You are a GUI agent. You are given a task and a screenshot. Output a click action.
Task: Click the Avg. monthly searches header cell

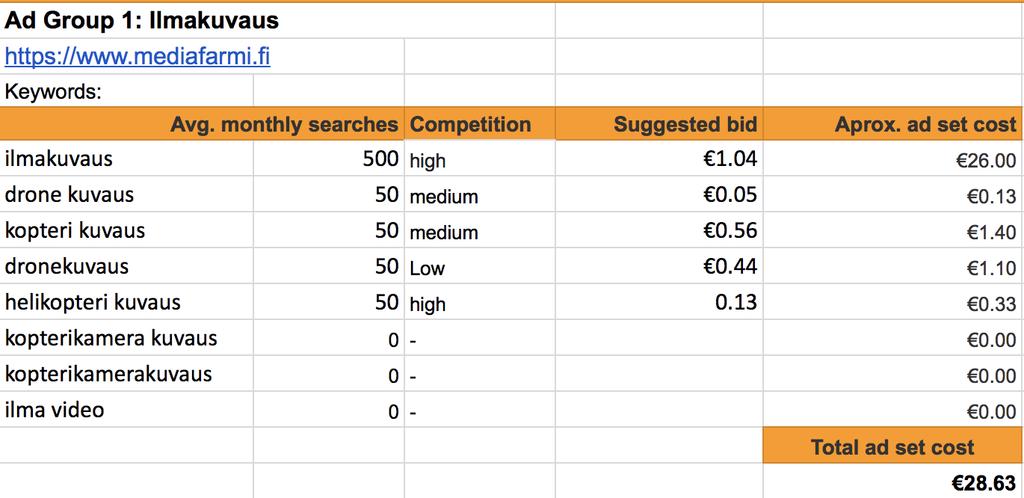tap(202, 124)
